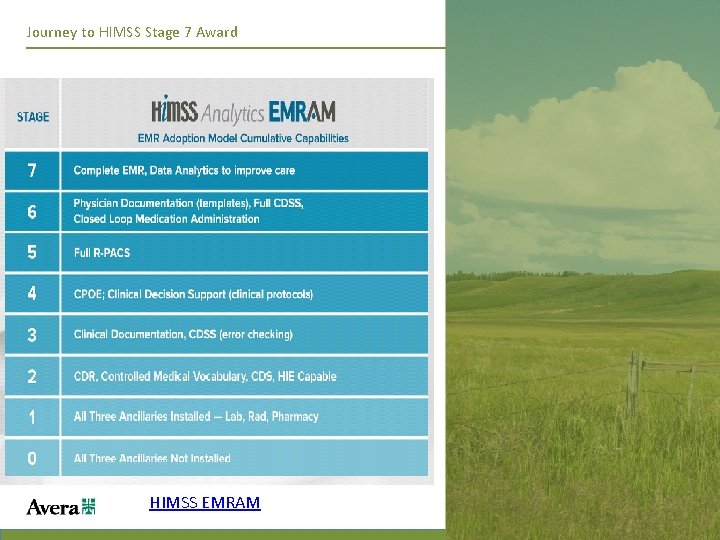Click stage number 4 cell
Screen dimensions: 720x540
[32, 293]
